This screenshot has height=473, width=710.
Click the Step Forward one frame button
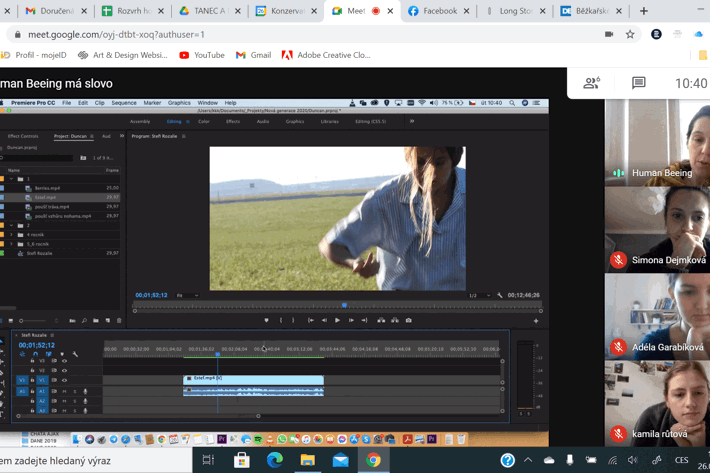click(x=351, y=321)
